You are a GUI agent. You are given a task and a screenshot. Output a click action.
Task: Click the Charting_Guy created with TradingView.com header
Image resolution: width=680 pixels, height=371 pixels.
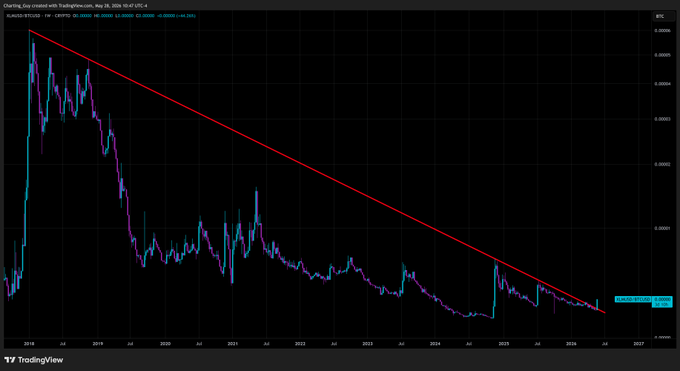[75, 6]
